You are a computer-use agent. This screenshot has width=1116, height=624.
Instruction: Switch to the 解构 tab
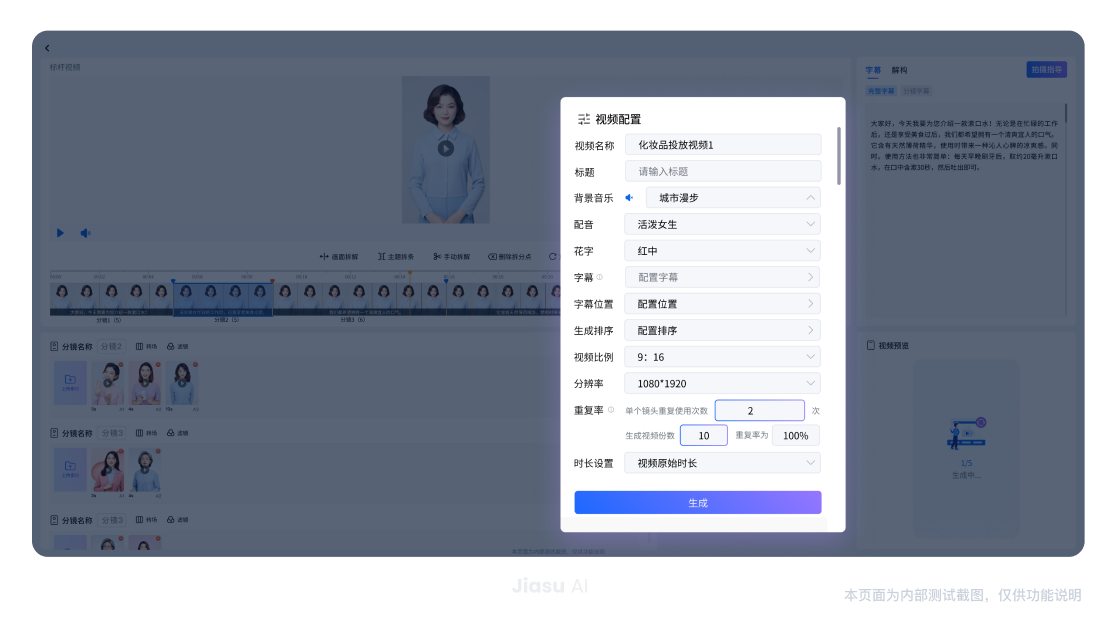(899, 71)
